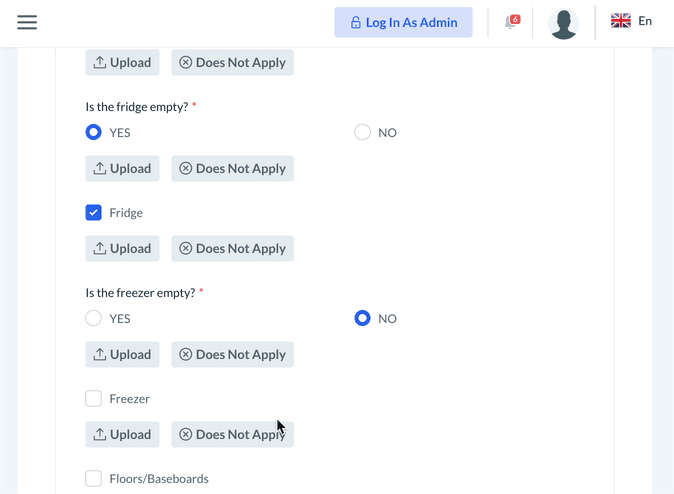Image resolution: width=674 pixels, height=494 pixels.
Task: Select NO for fridge empty question
Action: click(363, 132)
